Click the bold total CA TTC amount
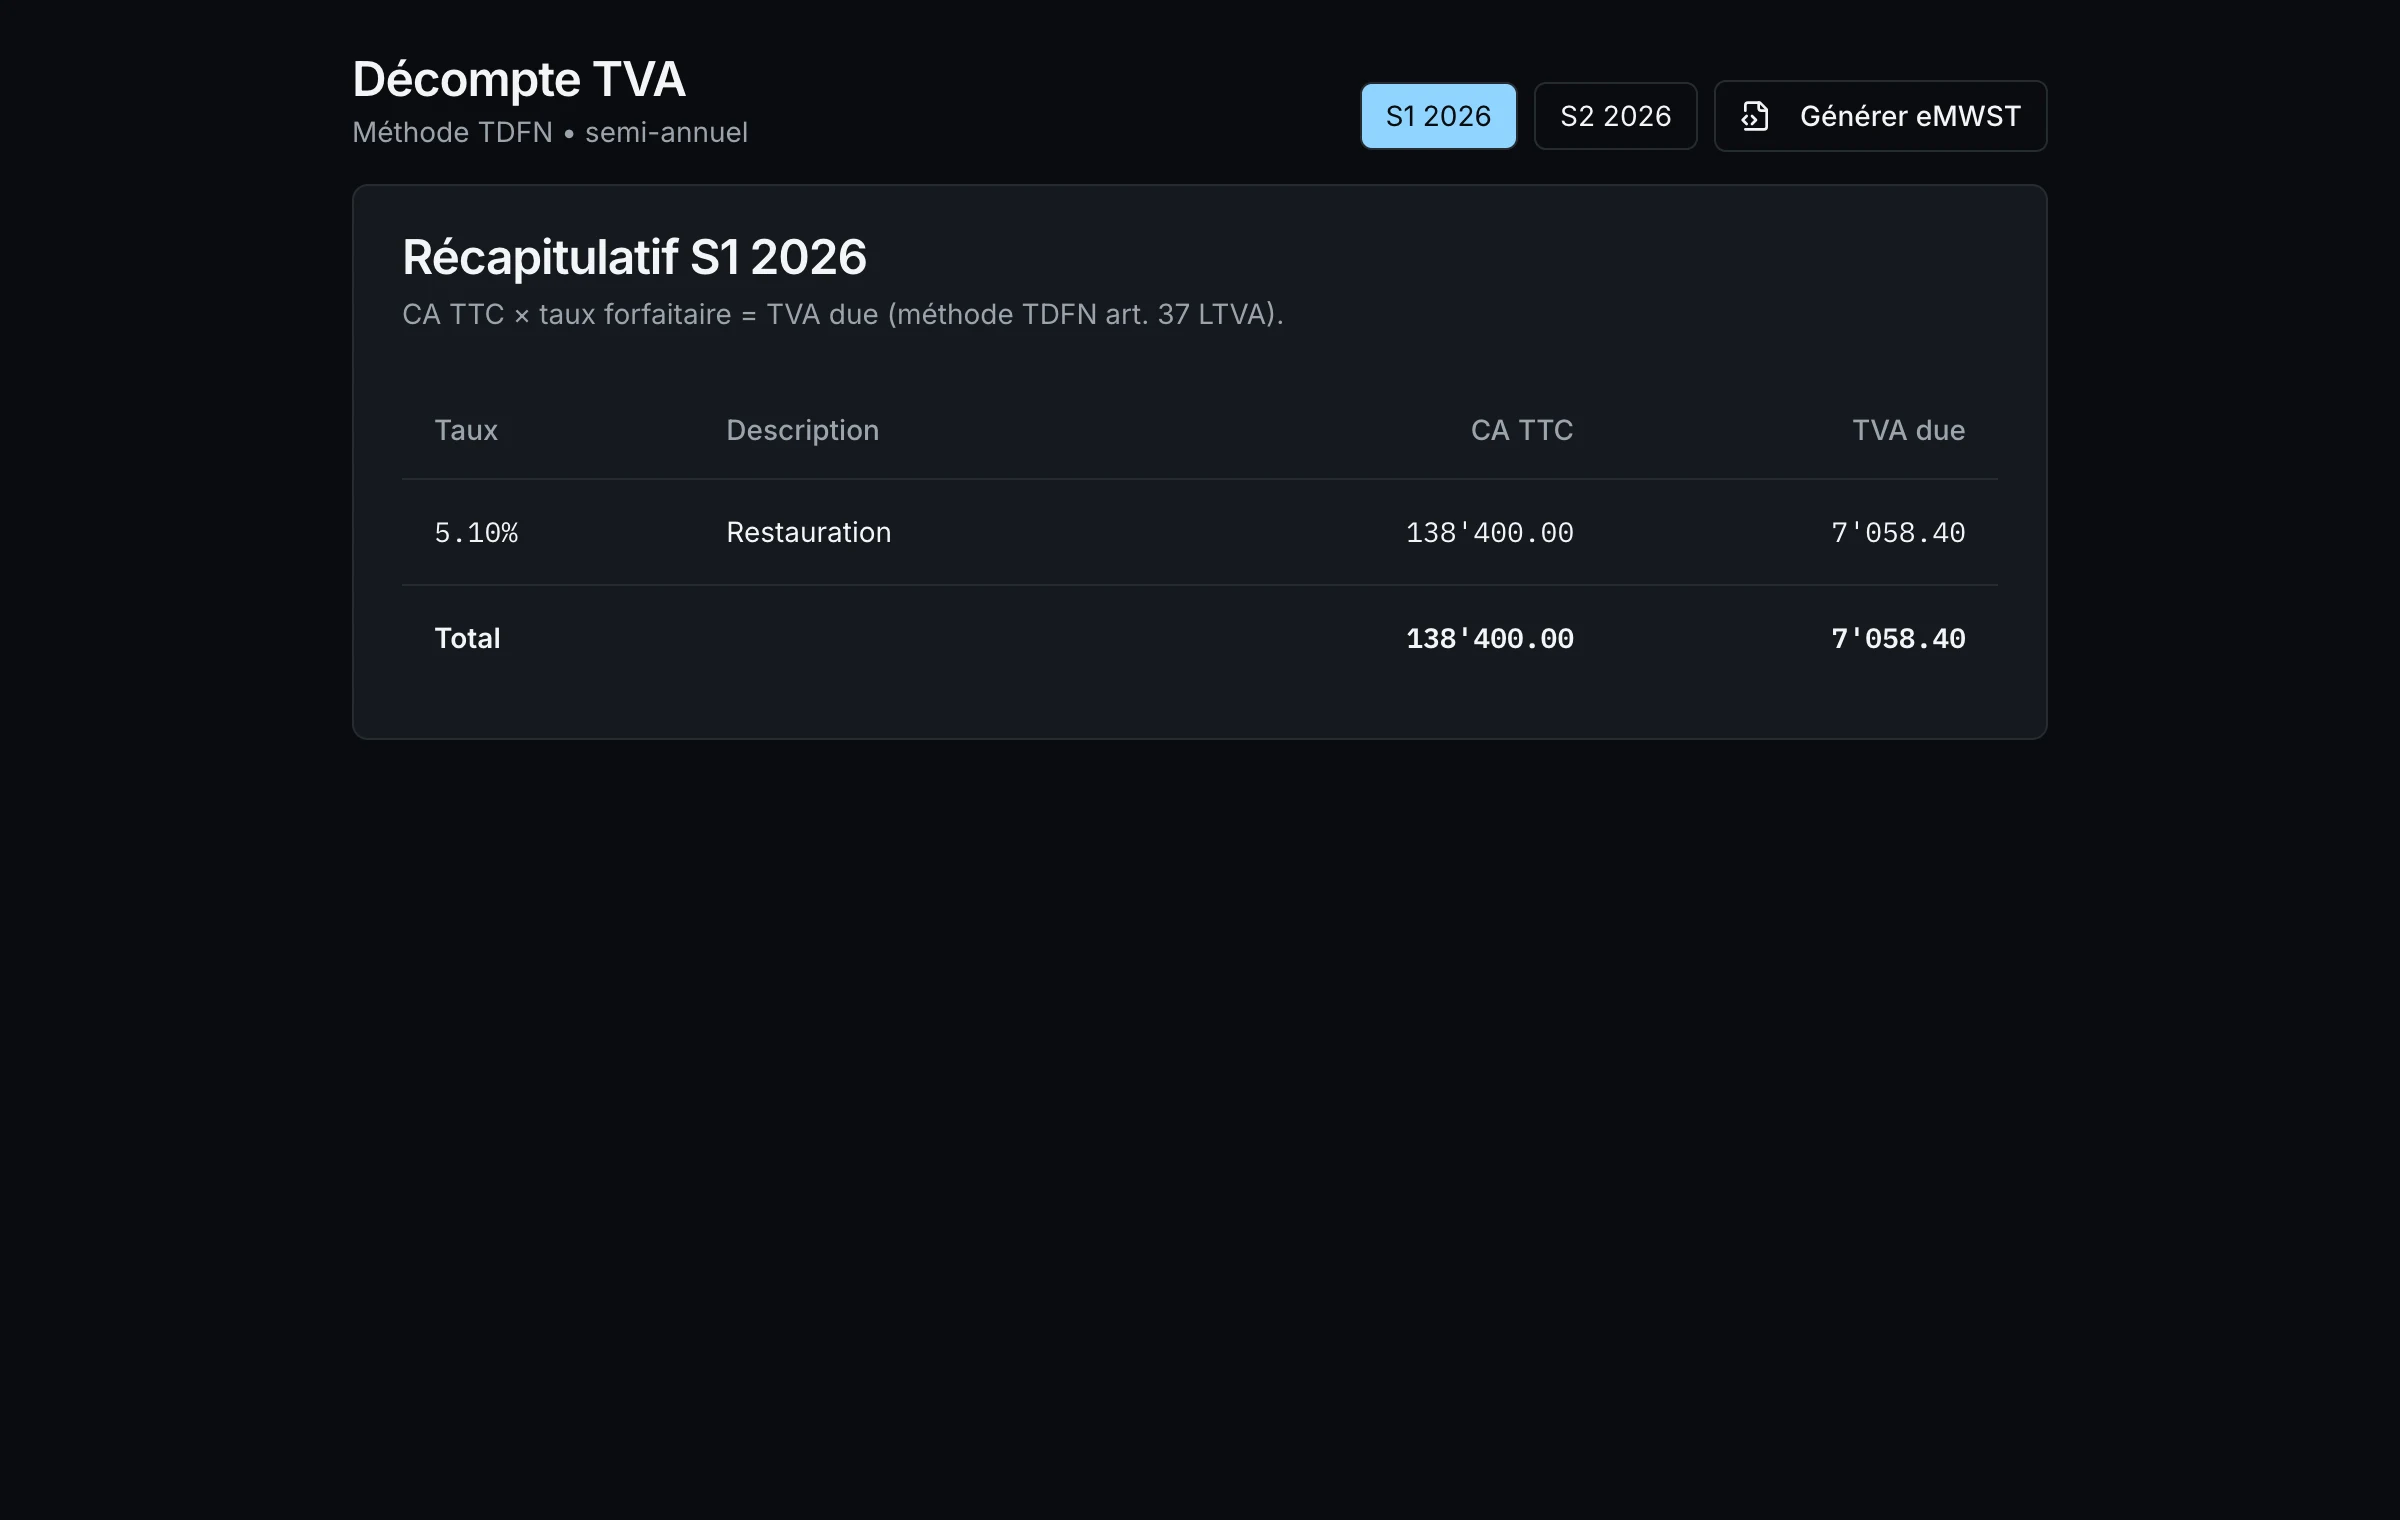 [1489, 638]
